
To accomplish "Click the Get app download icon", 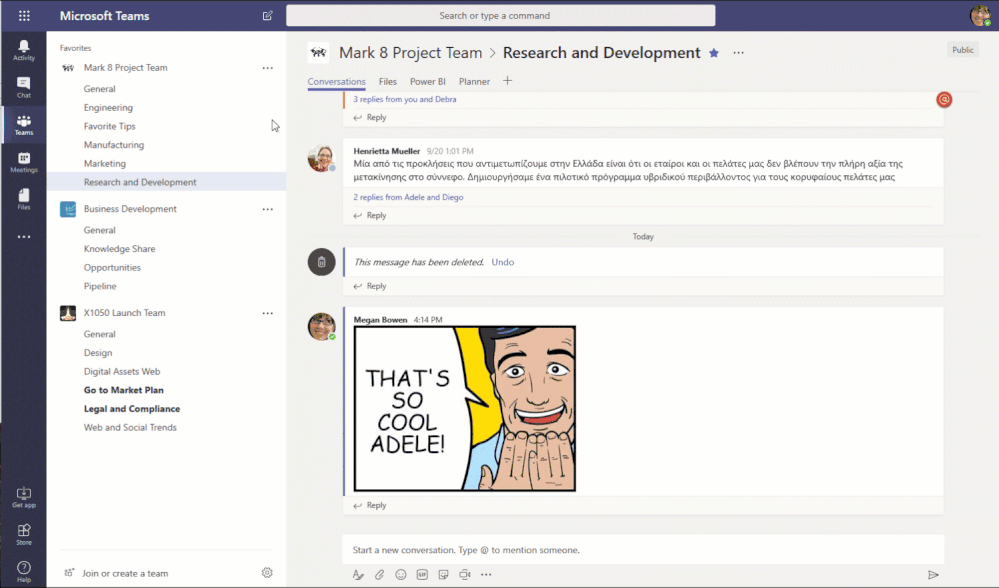I will [24, 498].
